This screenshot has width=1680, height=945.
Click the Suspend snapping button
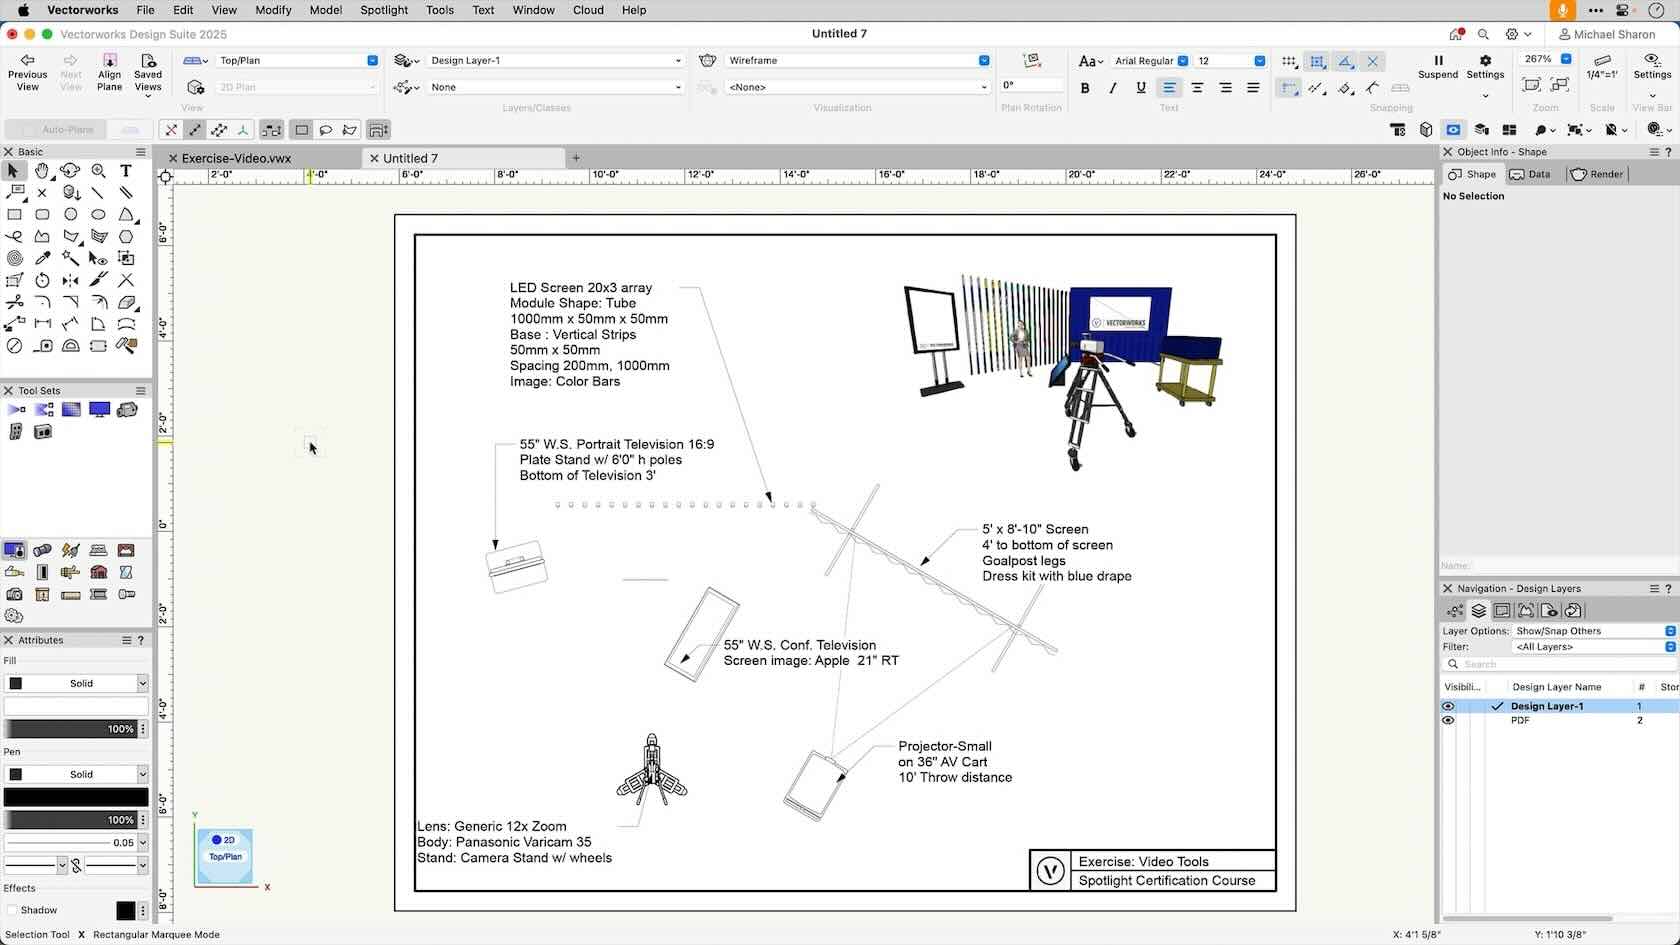pyautogui.click(x=1437, y=67)
